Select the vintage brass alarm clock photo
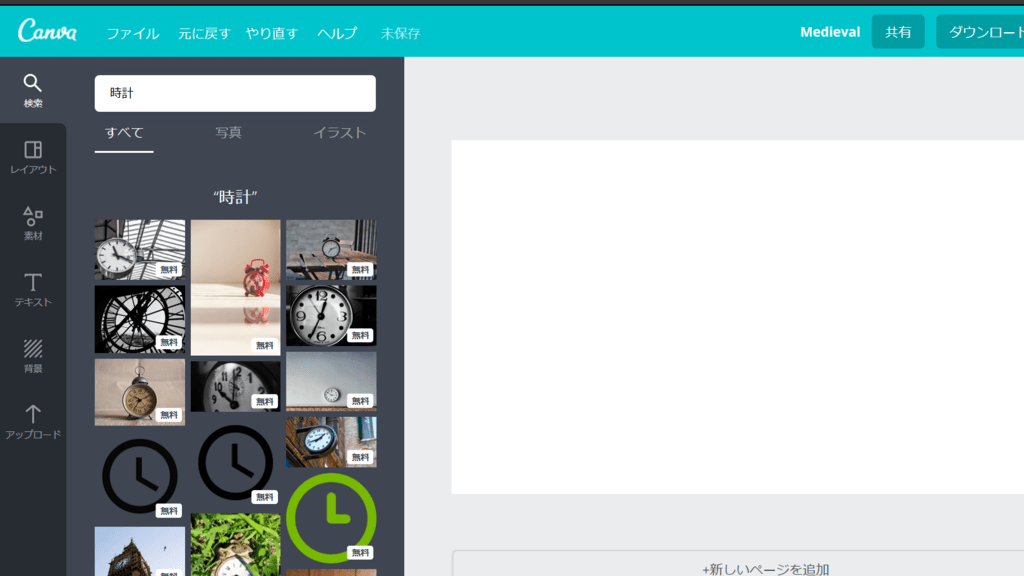The height and width of the screenshot is (576, 1024). (140, 392)
